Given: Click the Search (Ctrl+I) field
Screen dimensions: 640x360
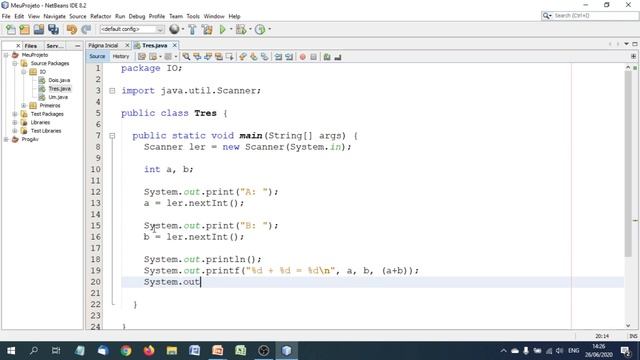Looking at the screenshot, I should pos(590,16).
